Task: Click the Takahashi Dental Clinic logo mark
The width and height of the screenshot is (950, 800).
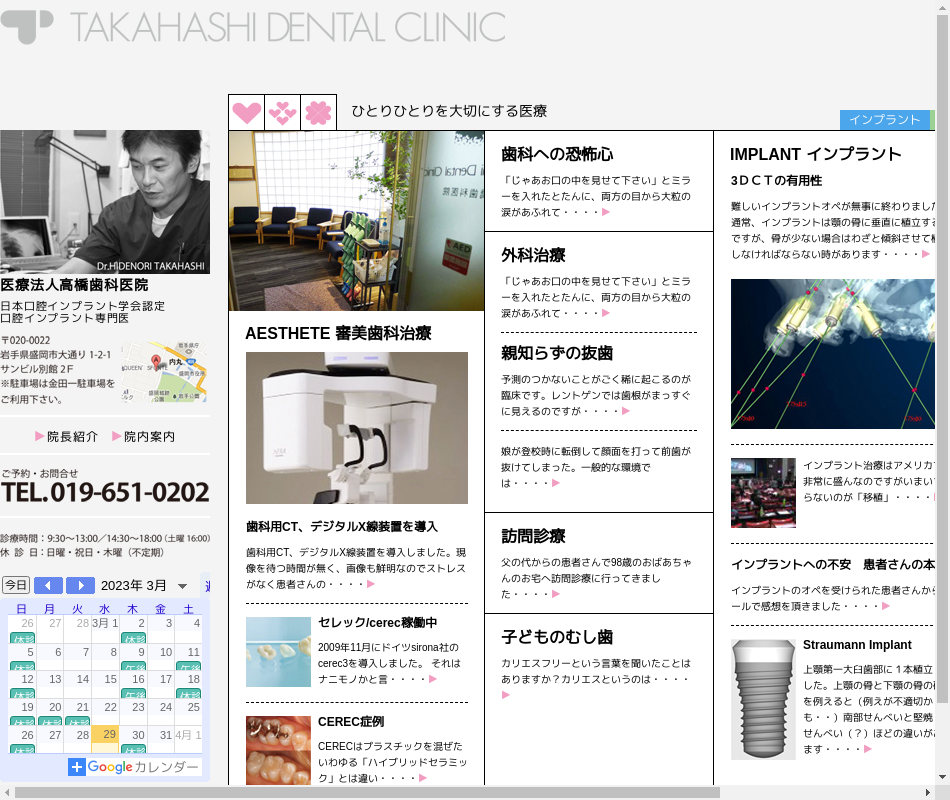Action: (x=27, y=27)
